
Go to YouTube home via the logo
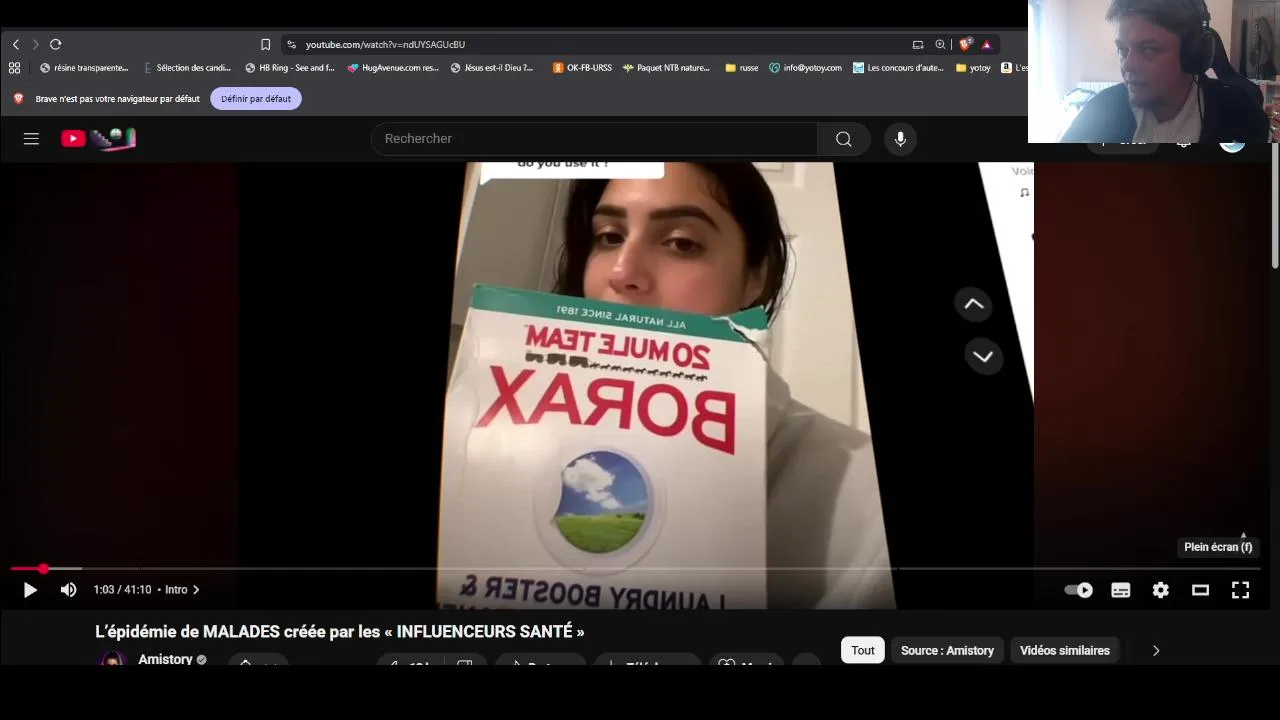tap(98, 139)
